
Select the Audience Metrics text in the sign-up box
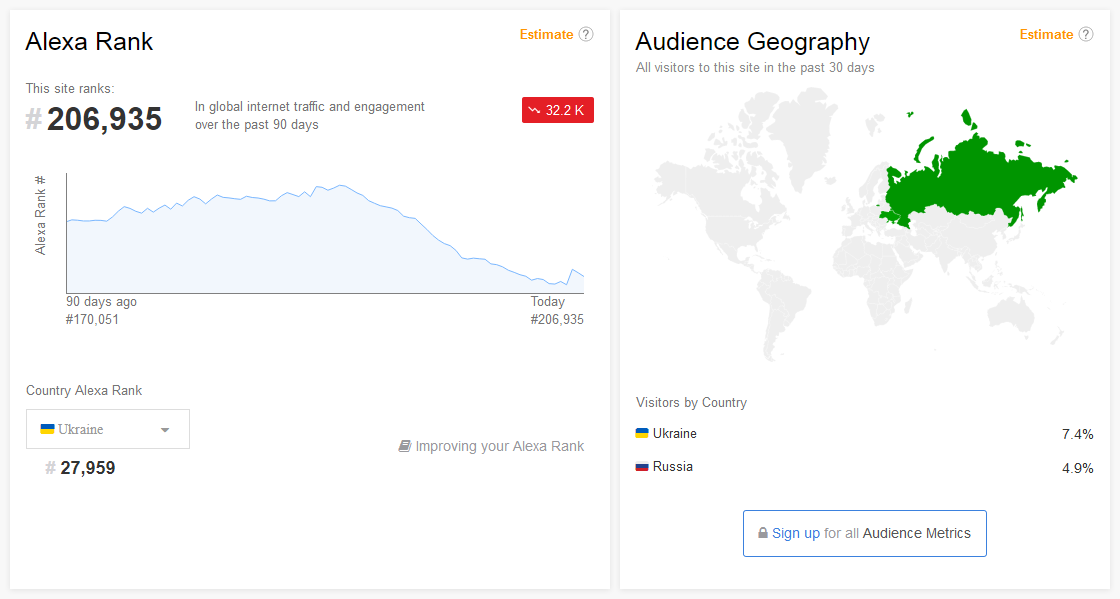click(x=916, y=533)
